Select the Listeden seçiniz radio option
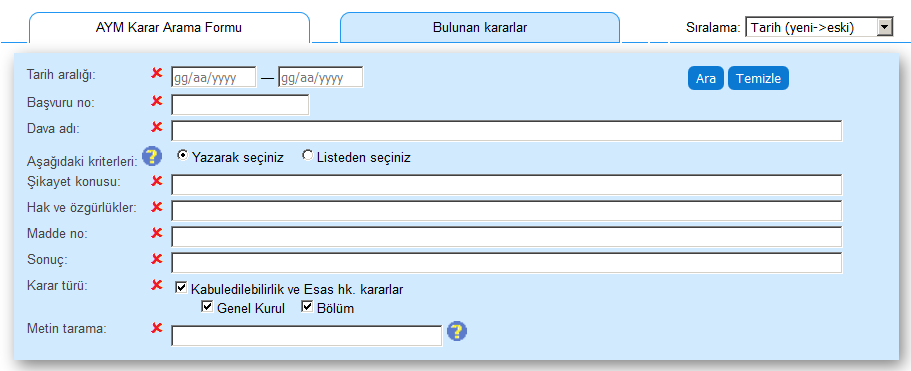The image size is (911, 371). (307, 156)
